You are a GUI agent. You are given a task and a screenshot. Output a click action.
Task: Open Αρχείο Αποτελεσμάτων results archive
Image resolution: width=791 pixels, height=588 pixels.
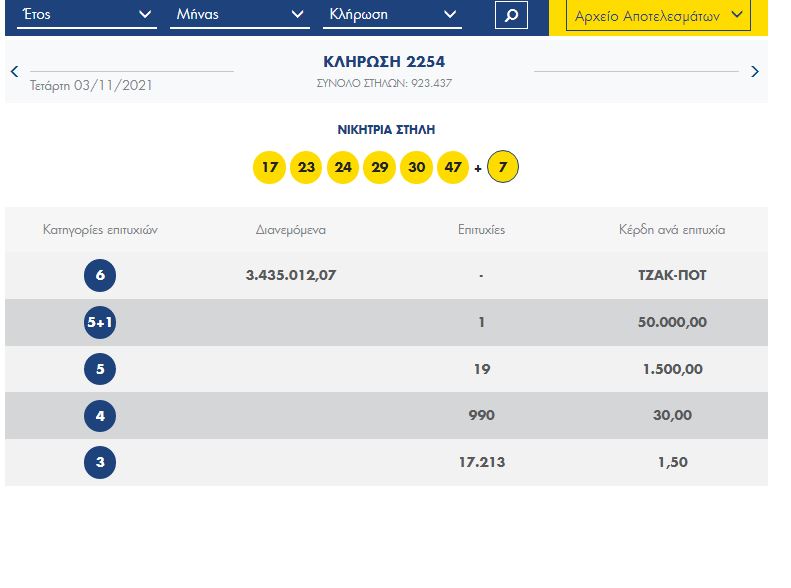click(x=658, y=16)
